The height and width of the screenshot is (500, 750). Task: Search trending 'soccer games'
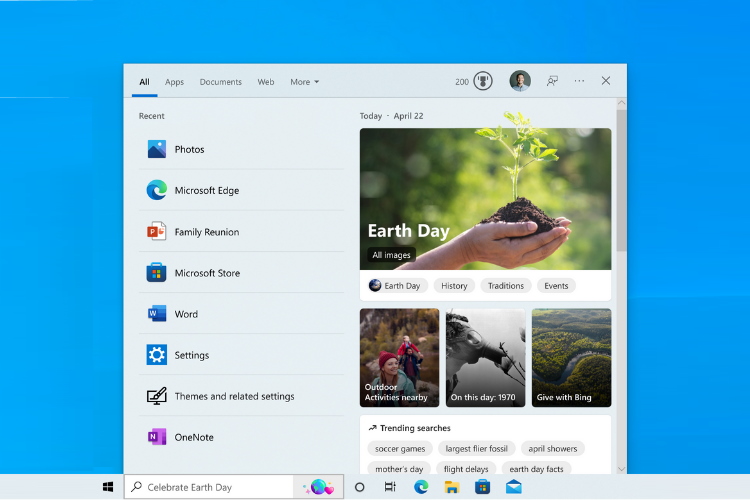tap(400, 449)
